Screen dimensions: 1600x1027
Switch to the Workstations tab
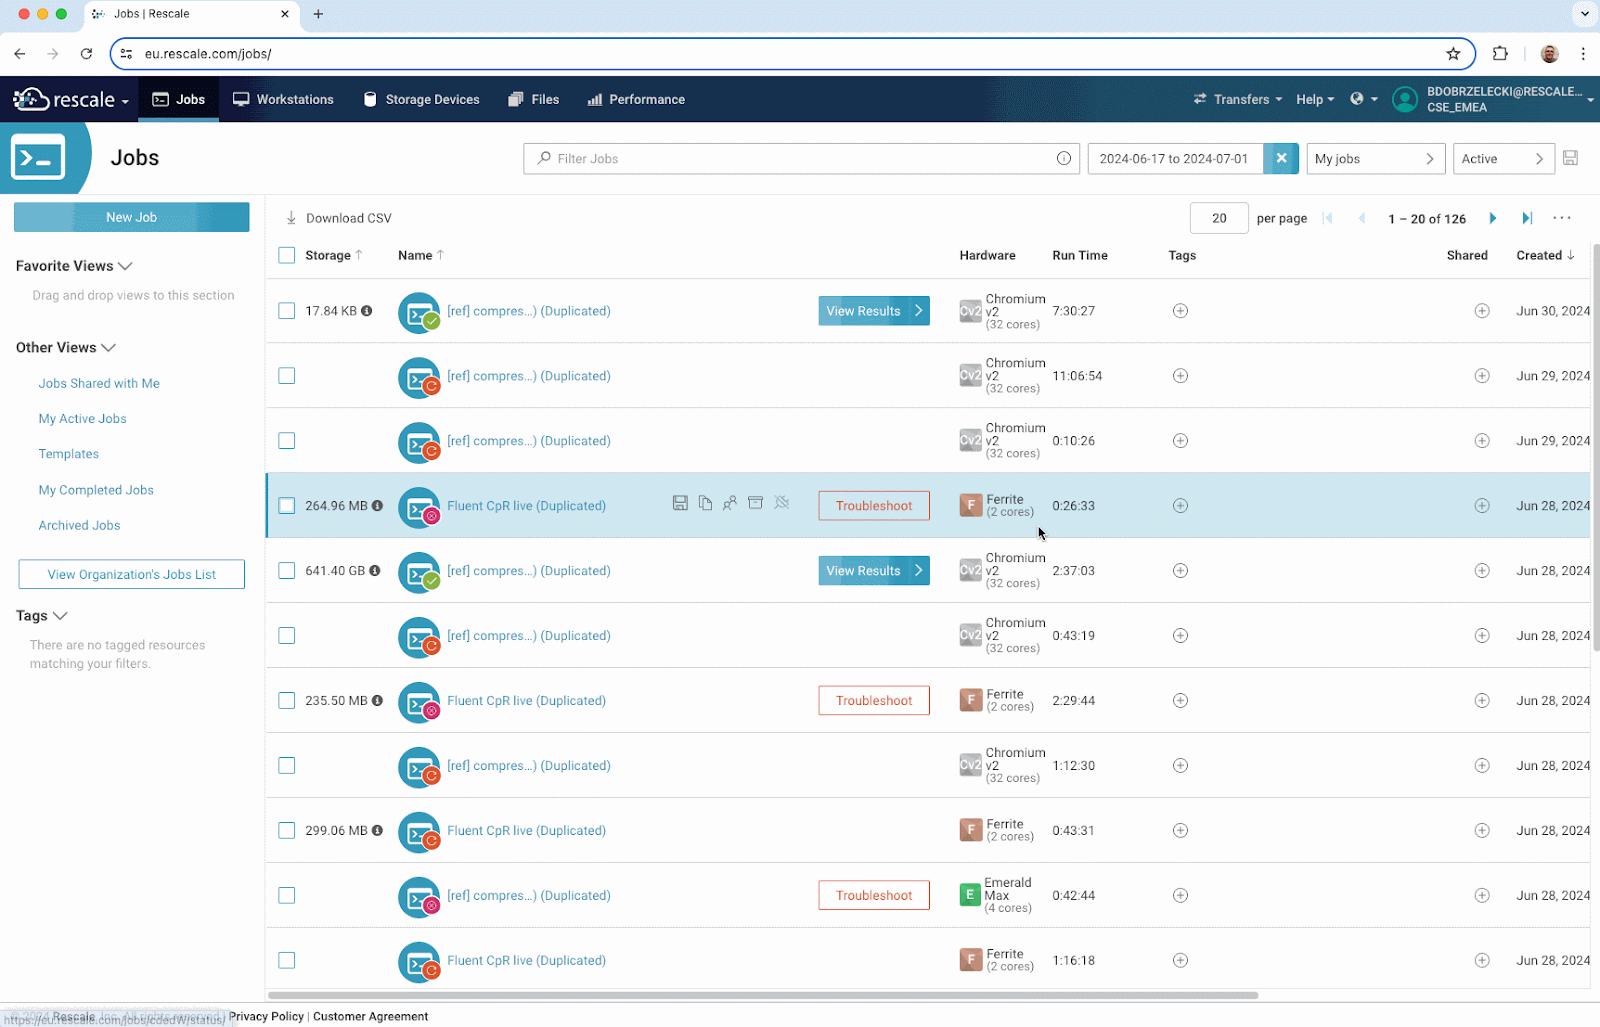tap(283, 99)
